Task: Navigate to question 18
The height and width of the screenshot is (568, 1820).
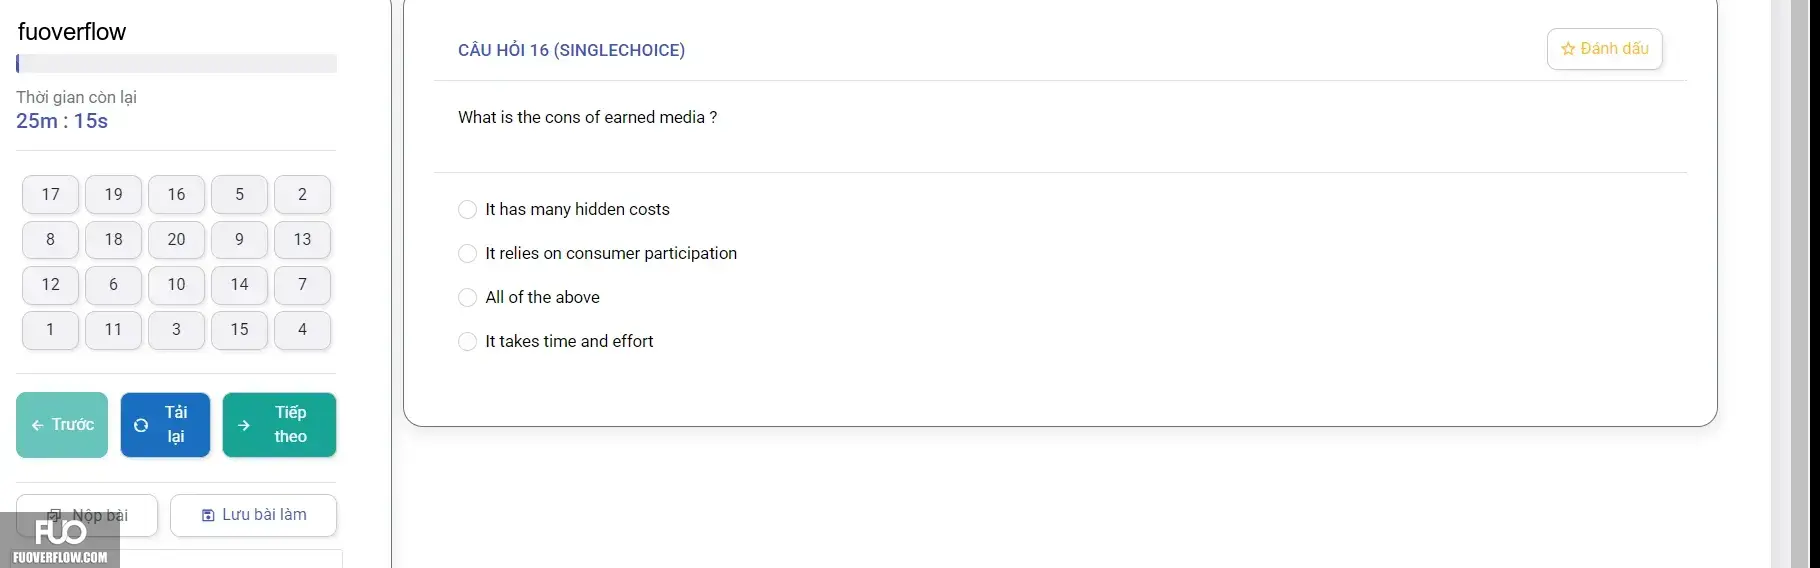Action: pyautogui.click(x=113, y=239)
